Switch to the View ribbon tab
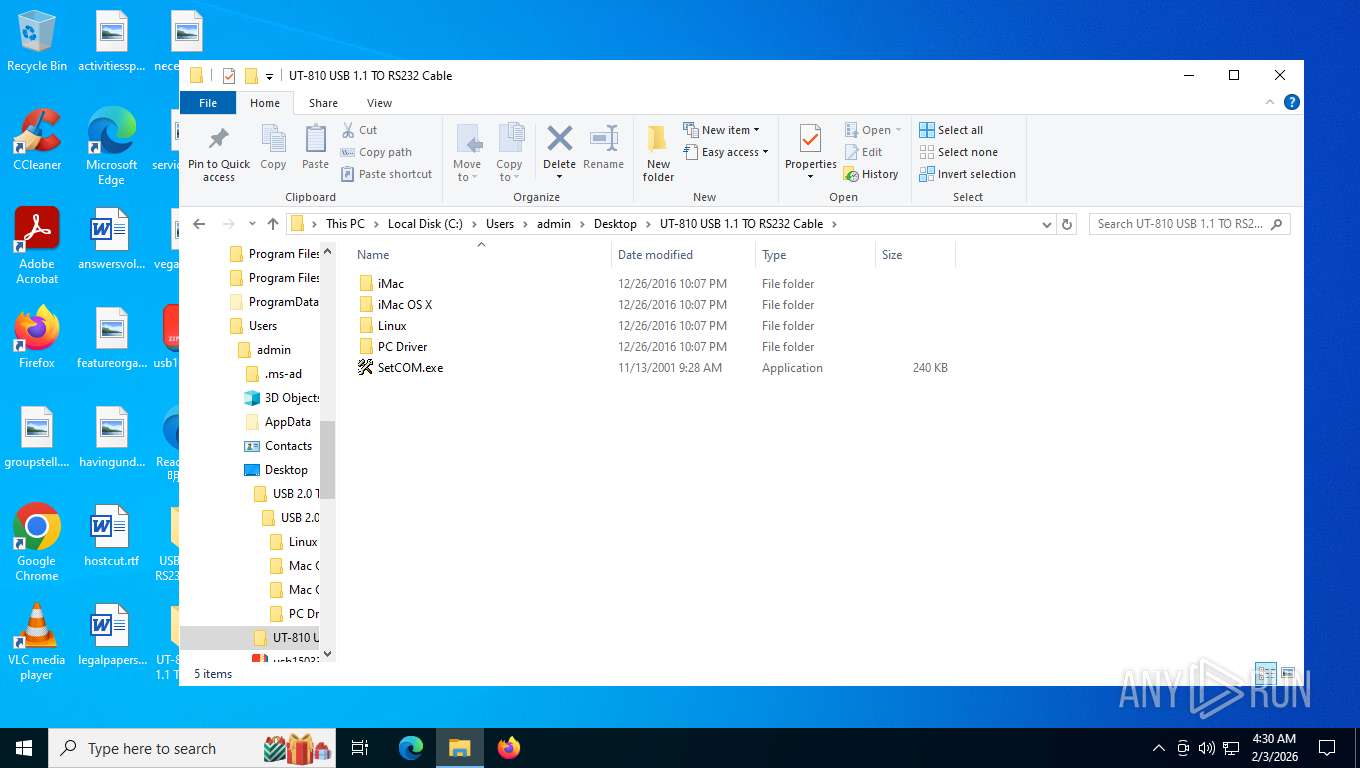The image size is (1360, 768). (x=379, y=103)
